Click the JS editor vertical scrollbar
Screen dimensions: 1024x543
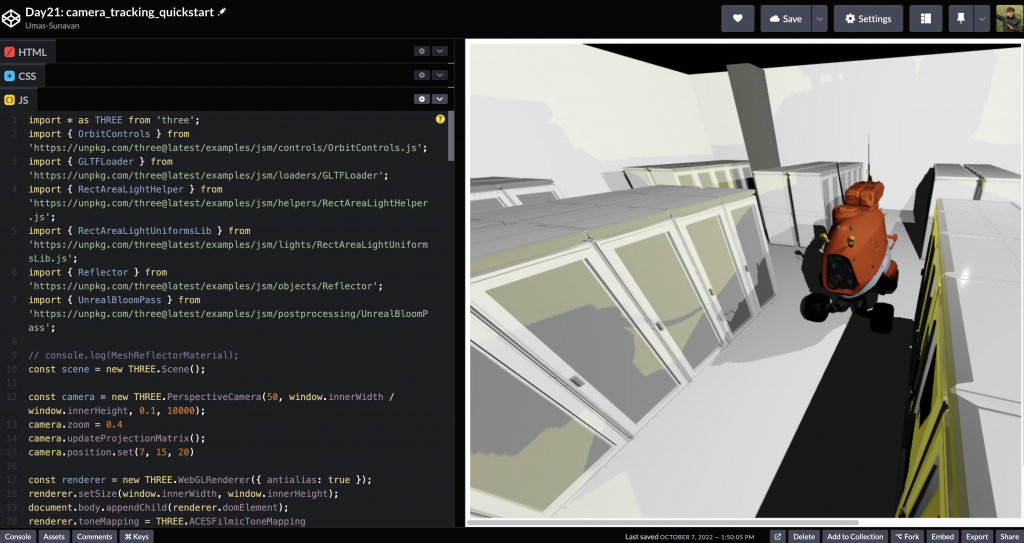(x=451, y=136)
